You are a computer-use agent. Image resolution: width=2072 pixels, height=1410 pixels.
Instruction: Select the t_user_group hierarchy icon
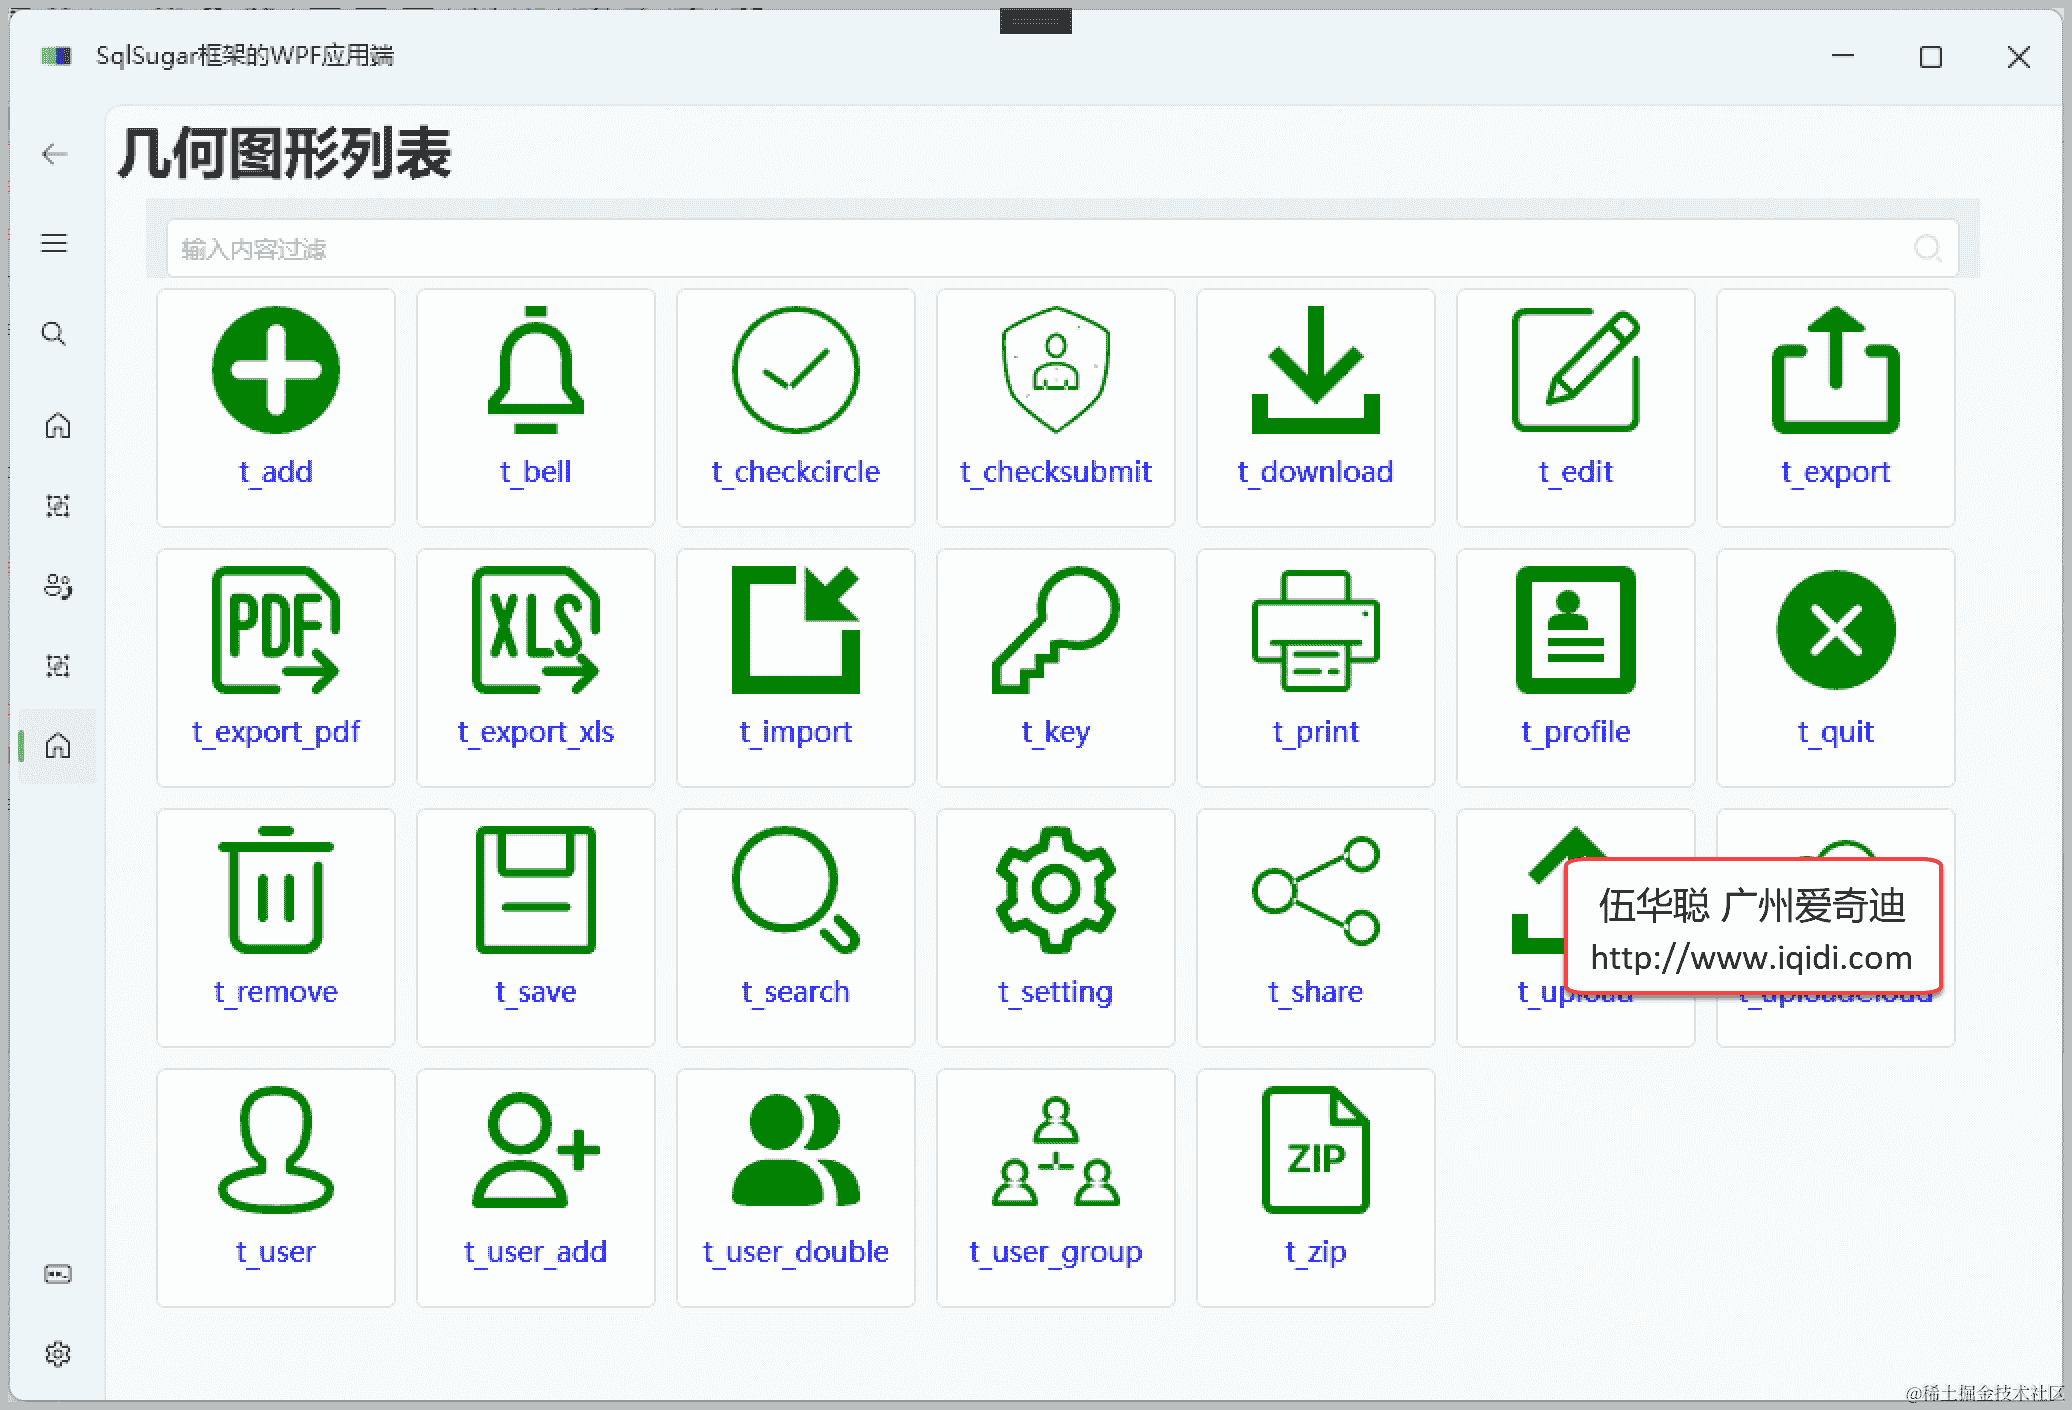tap(1056, 1150)
